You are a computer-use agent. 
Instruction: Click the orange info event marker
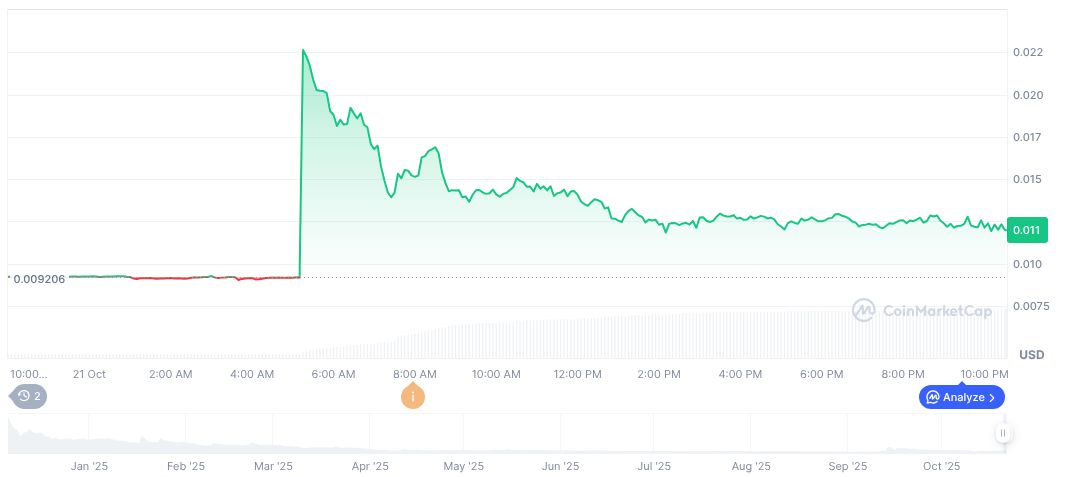[413, 397]
